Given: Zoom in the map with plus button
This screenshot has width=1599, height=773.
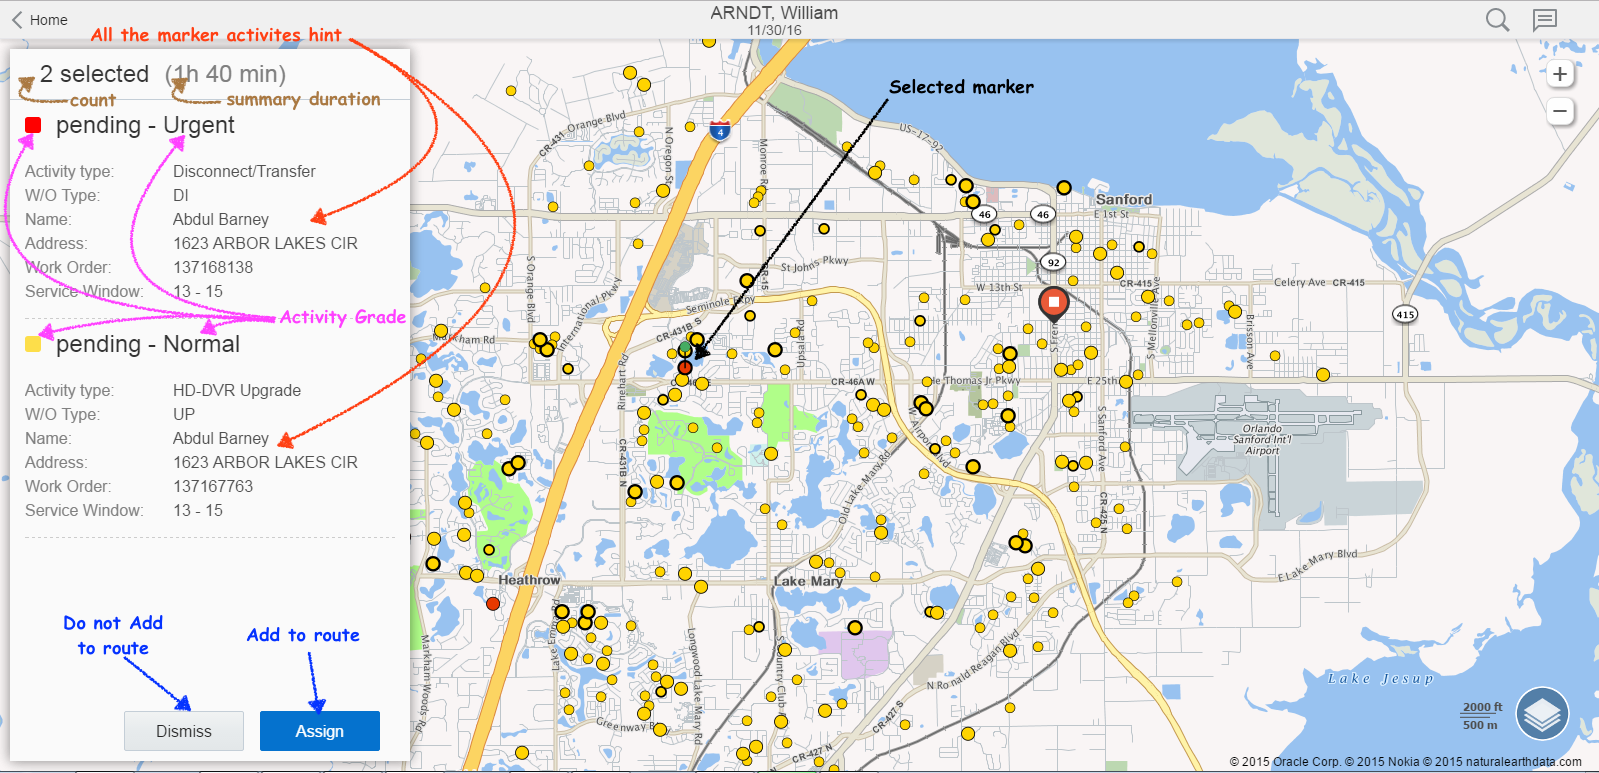Looking at the screenshot, I should click(1560, 74).
